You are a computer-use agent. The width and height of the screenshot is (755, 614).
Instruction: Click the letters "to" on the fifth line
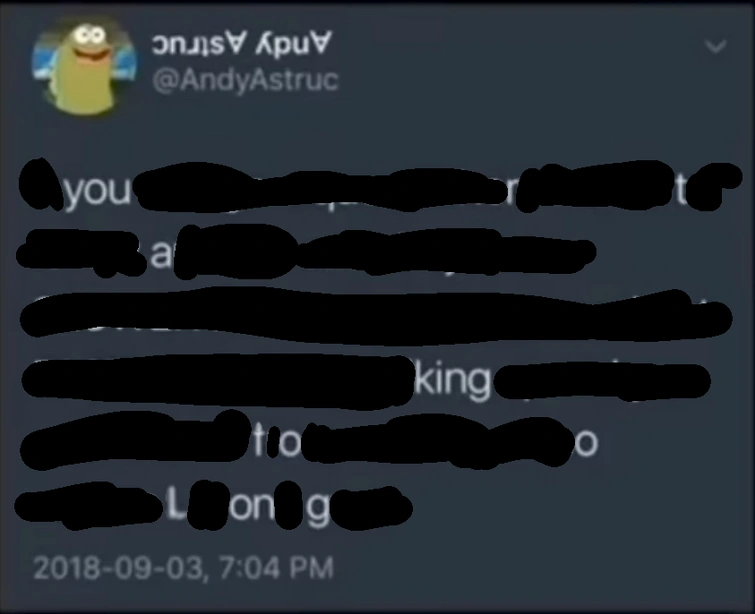tap(277, 442)
